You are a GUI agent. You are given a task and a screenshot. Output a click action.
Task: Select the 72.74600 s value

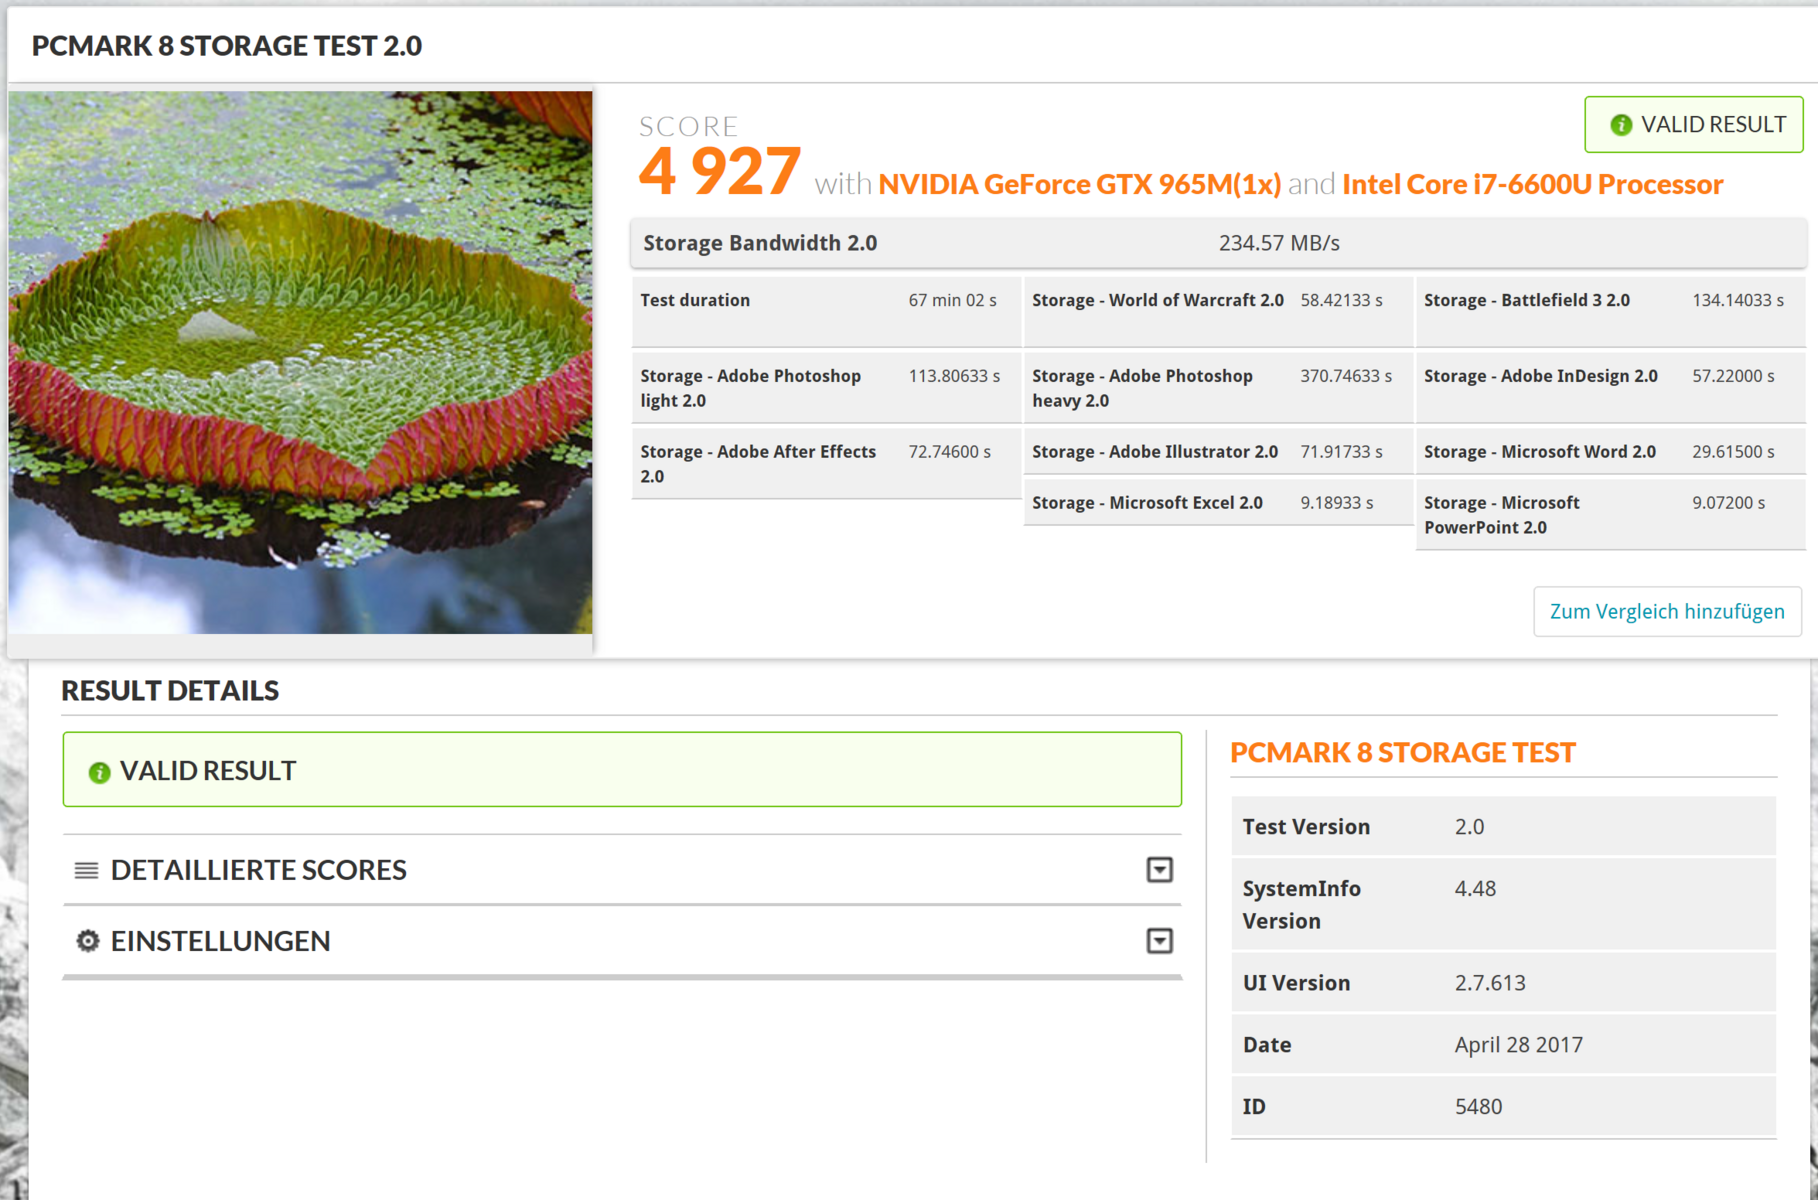click(949, 452)
